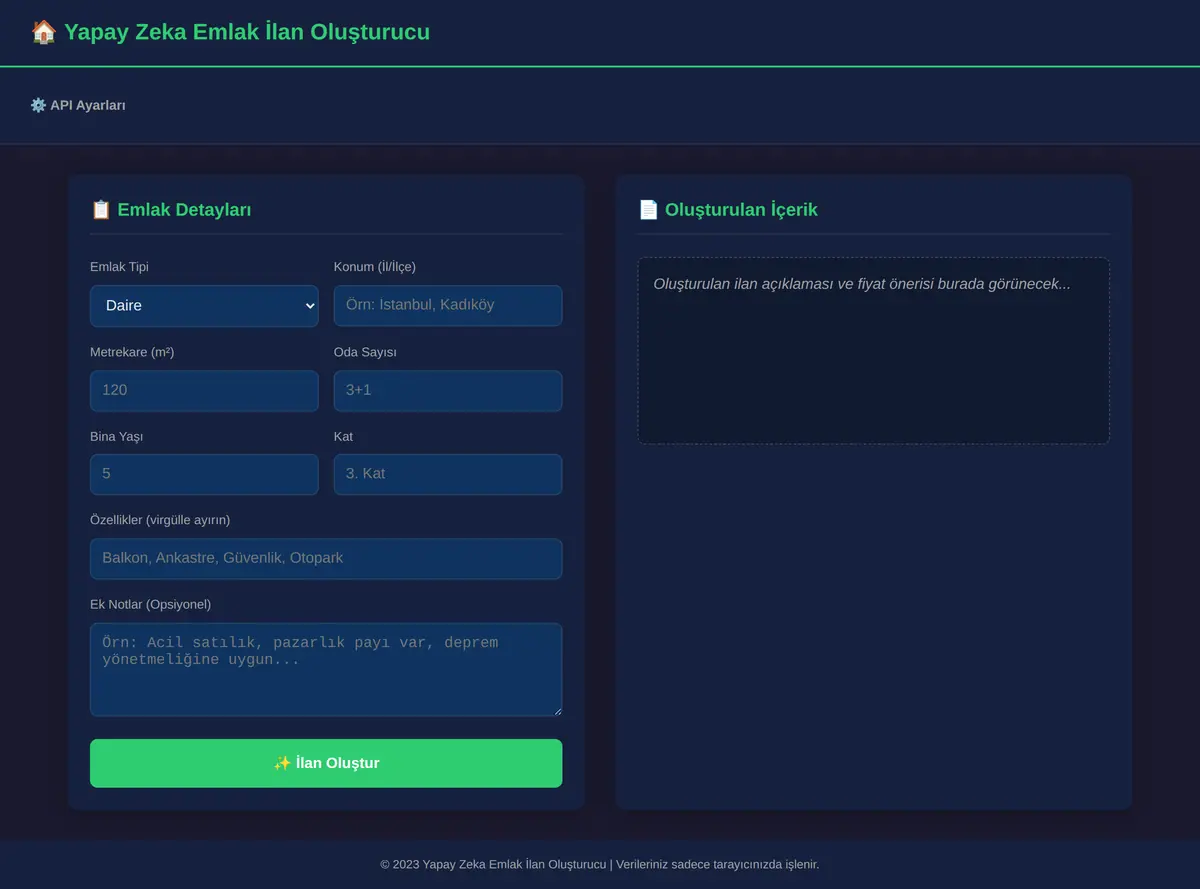Image resolution: width=1200 pixels, height=889 pixels.
Task: Click the house icon in the header
Action: tap(43, 32)
